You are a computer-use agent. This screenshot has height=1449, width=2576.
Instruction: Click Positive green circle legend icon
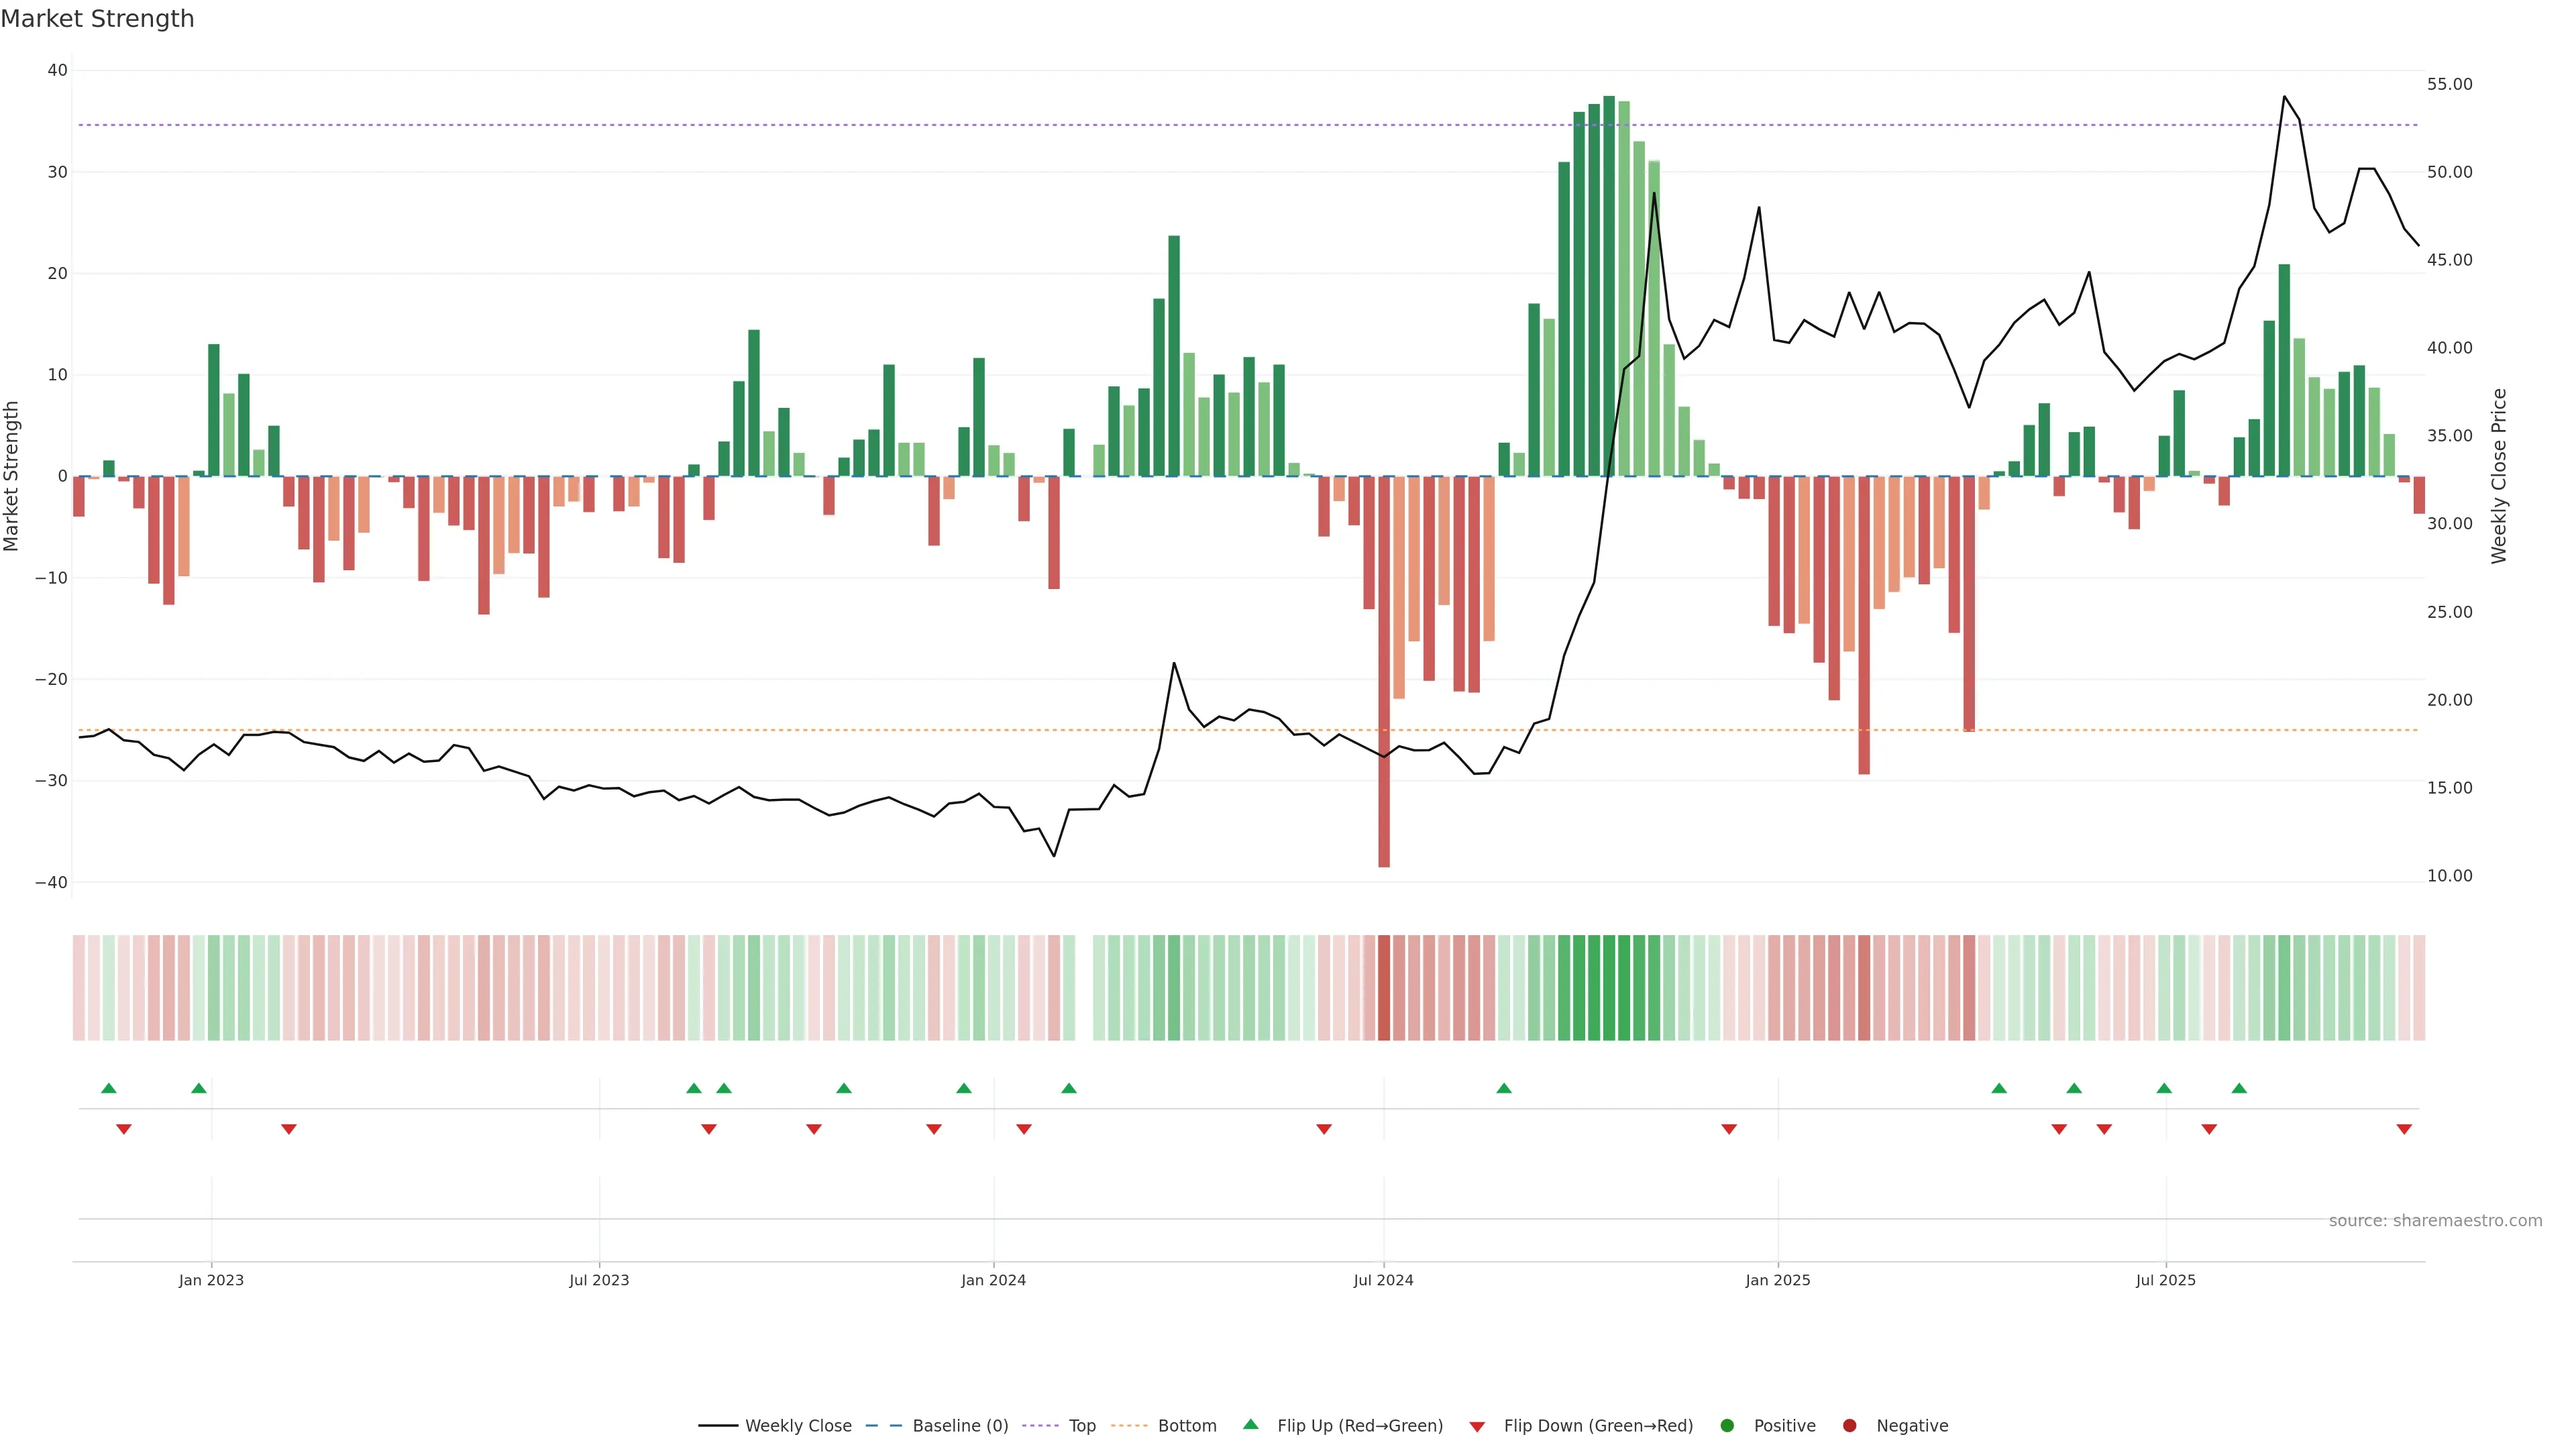[x=1727, y=1425]
